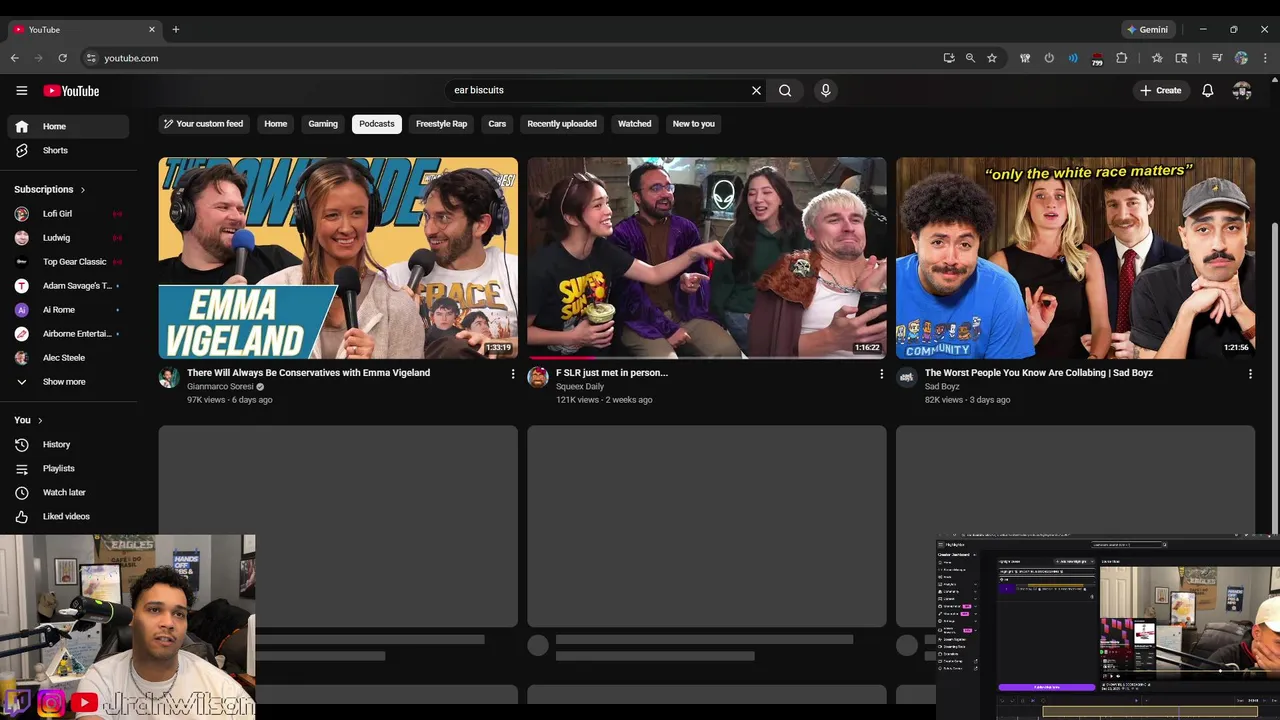Open more options for Sad Boyz video
The width and height of the screenshot is (1280, 720).
pyautogui.click(x=1250, y=374)
